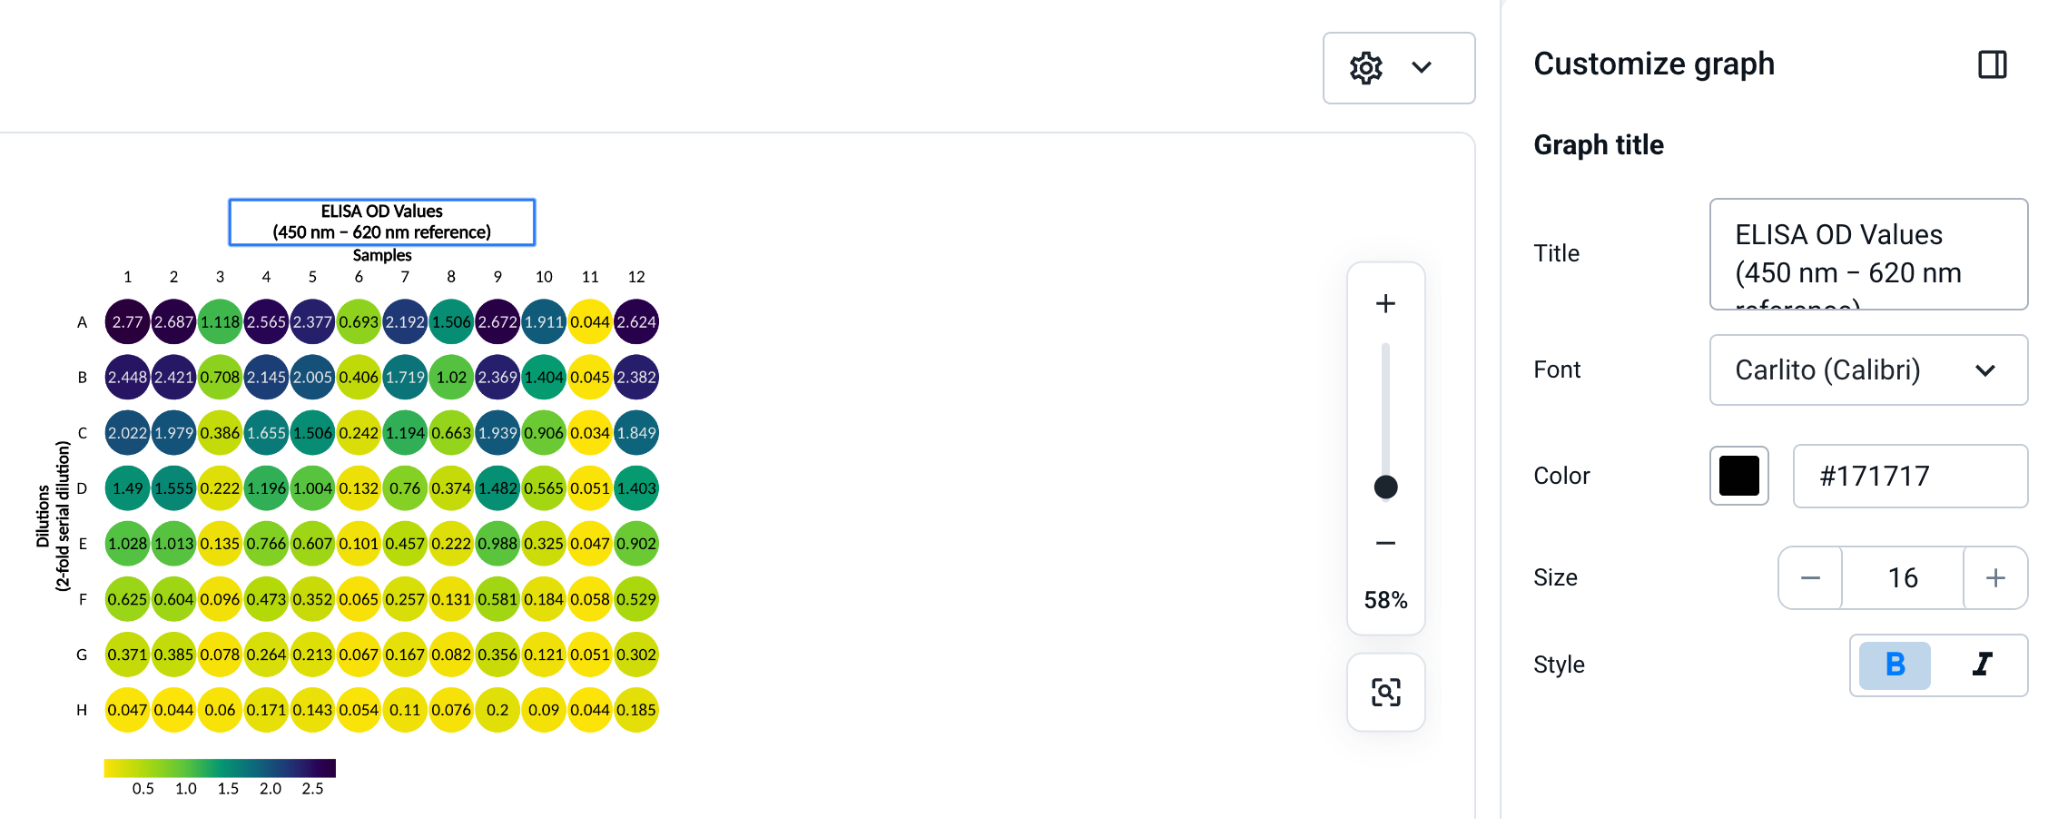Viewport: 2048px width, 819px height.
Task: Increase title size with plus stepper
Action: click(x=1995, y=578)
